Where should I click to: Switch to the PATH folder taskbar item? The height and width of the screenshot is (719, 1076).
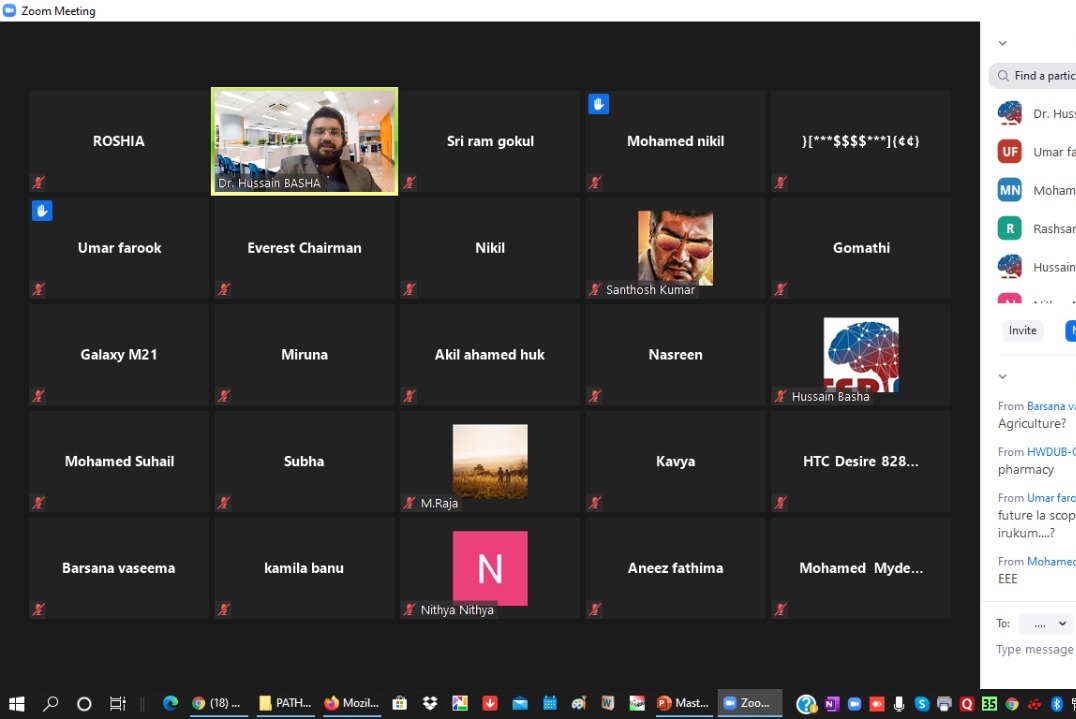click(284, 703)
